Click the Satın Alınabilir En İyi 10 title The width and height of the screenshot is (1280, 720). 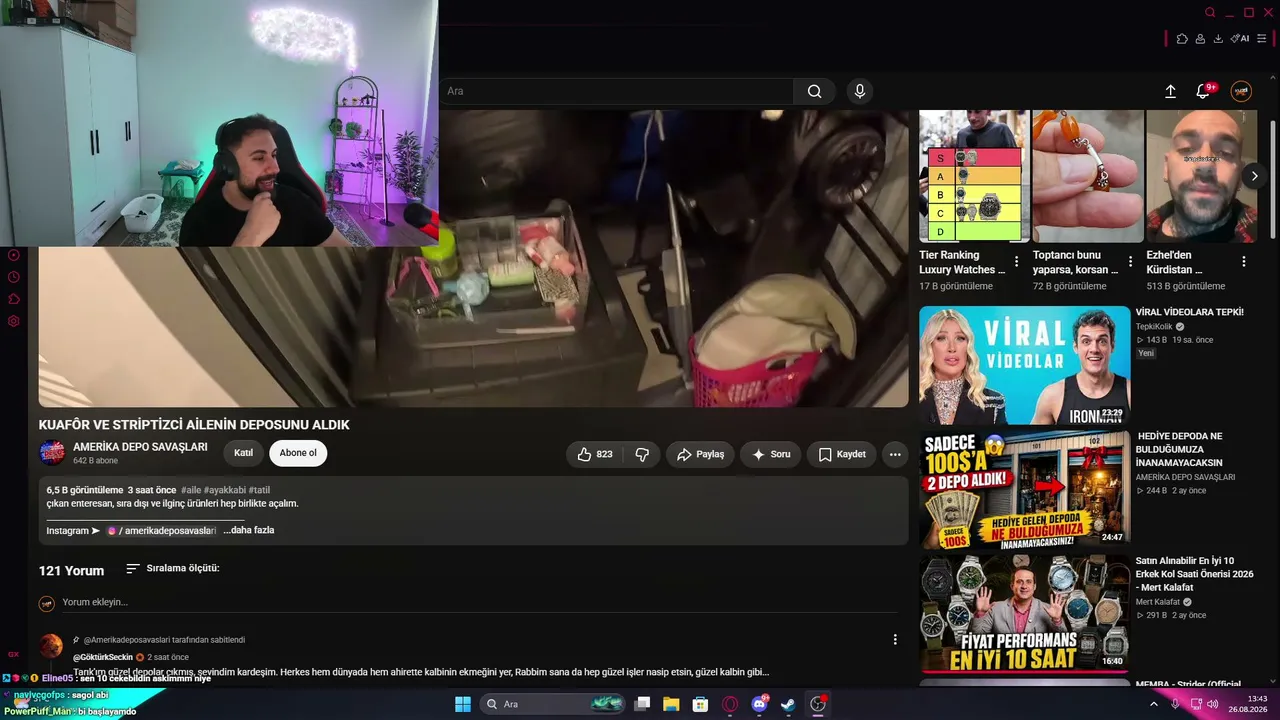(1194, 574)
